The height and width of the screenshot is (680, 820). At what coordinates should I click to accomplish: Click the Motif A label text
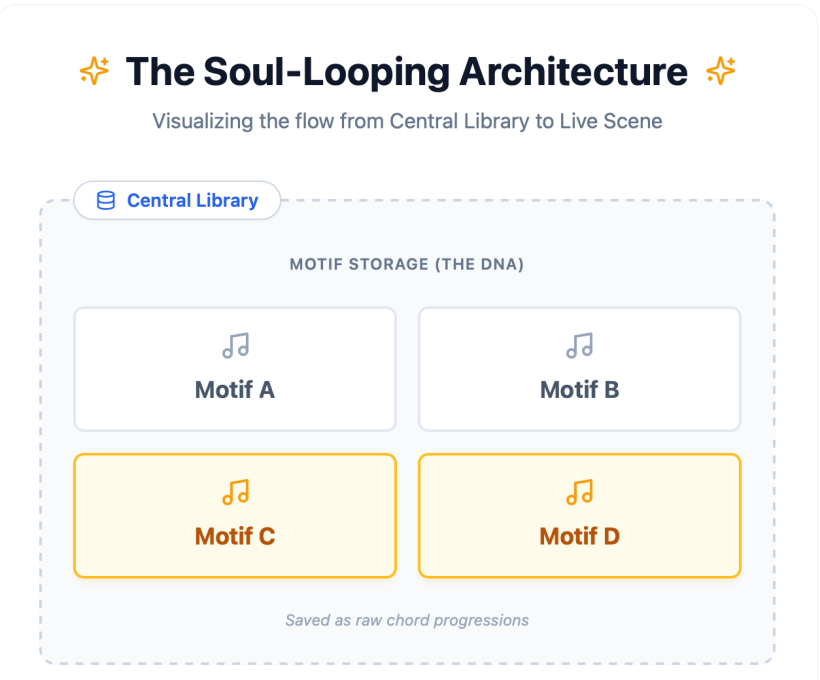tap(235, 390)
